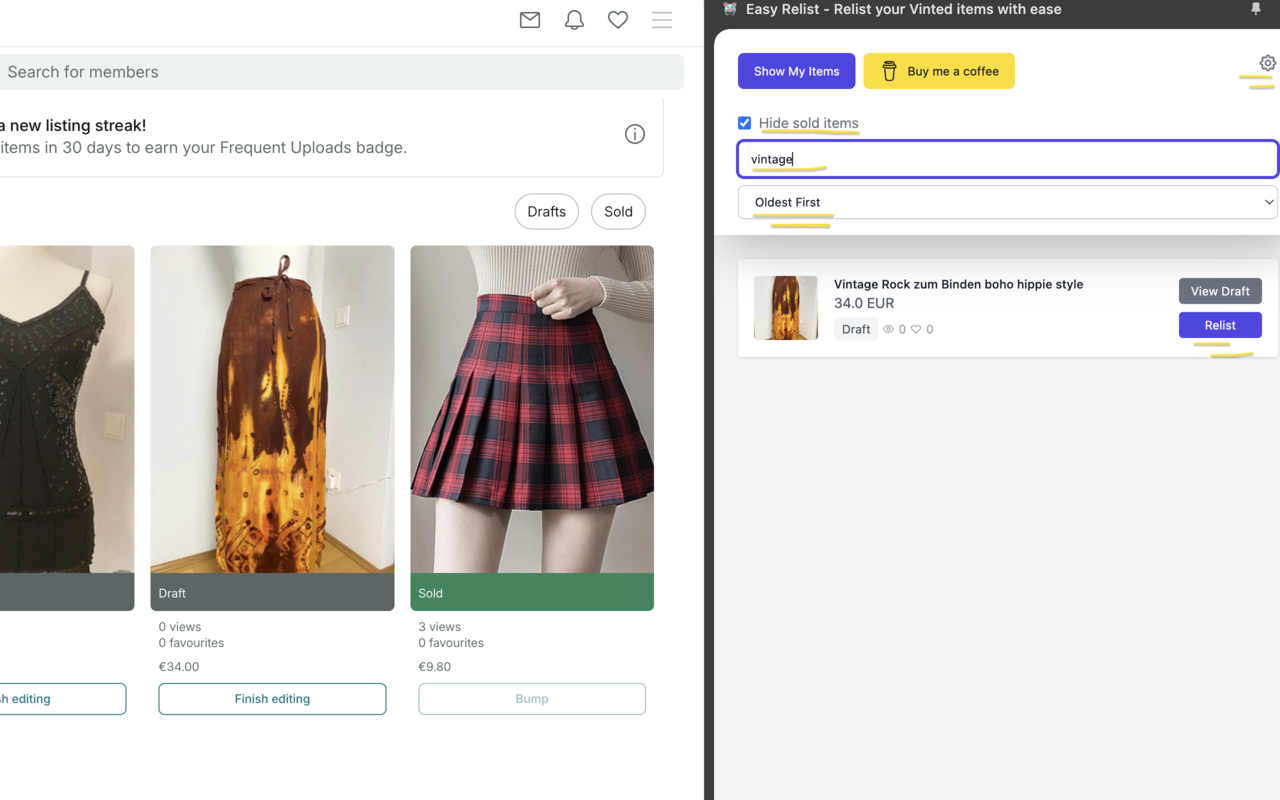1280x800 pixels.
Task: Click the coffee cup icon
Action: [889, 71]
